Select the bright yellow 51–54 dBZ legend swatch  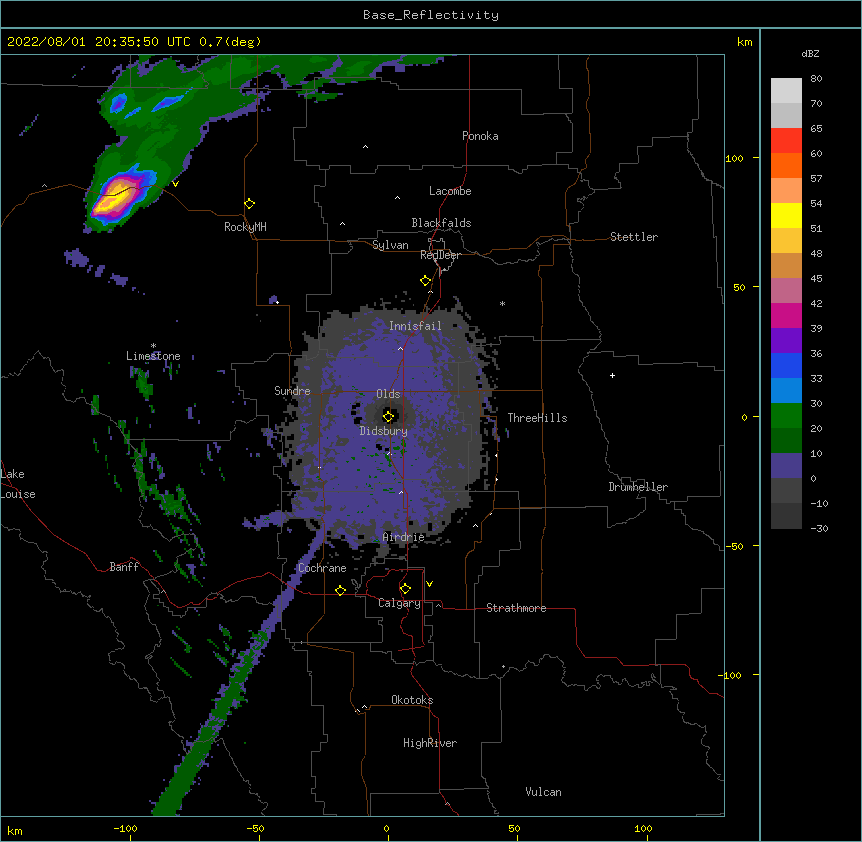coord(786,215)
